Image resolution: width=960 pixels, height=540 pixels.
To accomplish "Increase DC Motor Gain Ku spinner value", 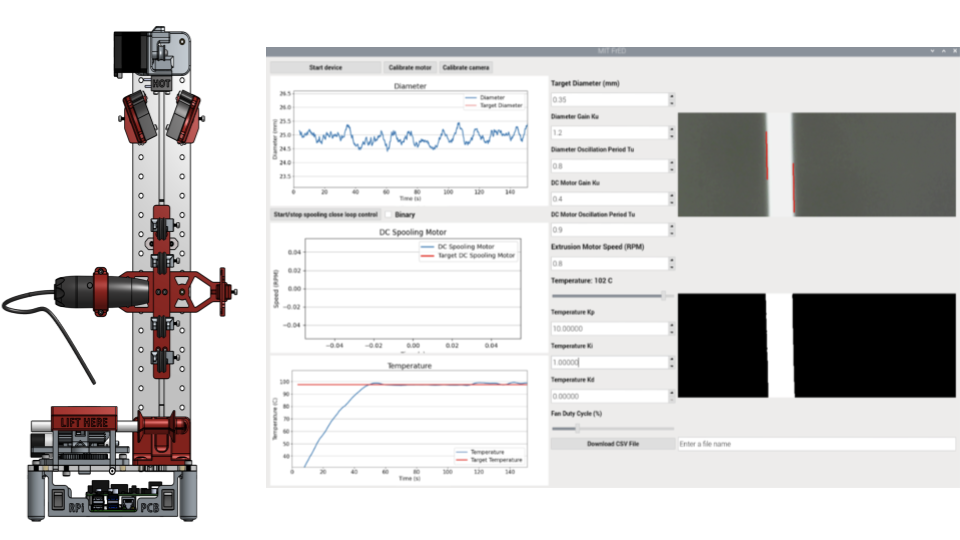I will coord(672,195).
